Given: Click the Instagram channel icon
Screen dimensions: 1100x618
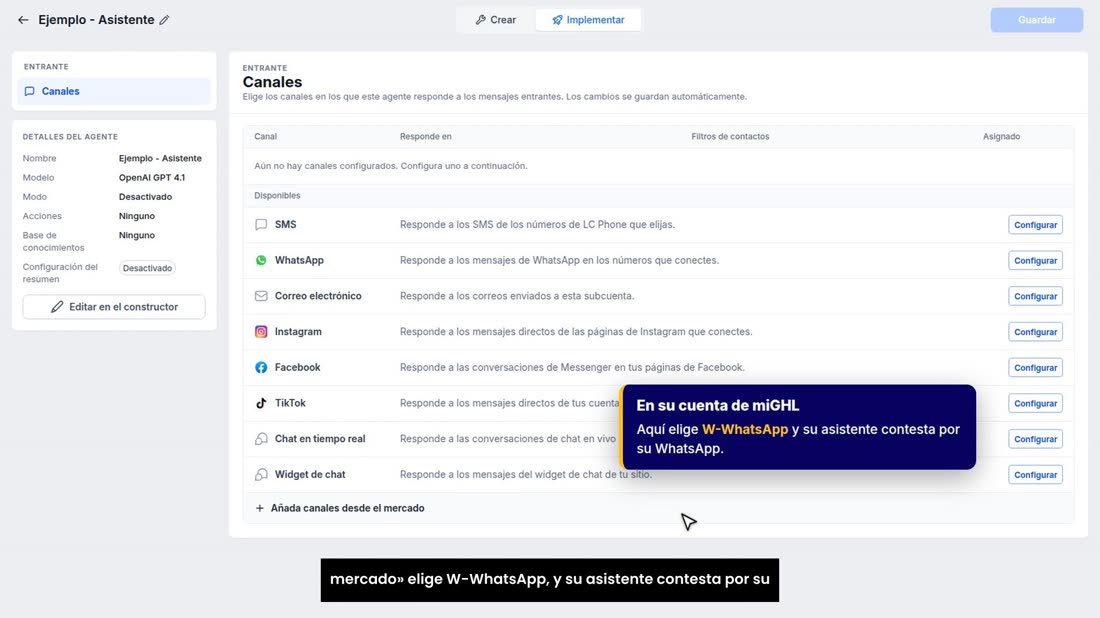Looking at the screenshot, I should [x=261, y=332].
